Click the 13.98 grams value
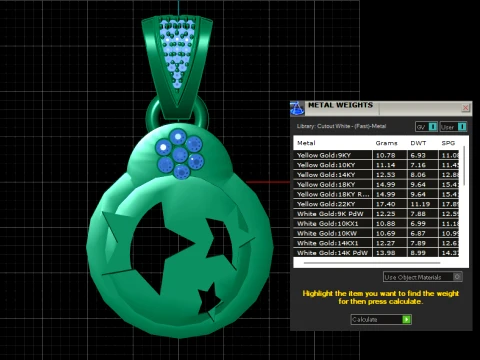480x360 pixels. [386, 253]
